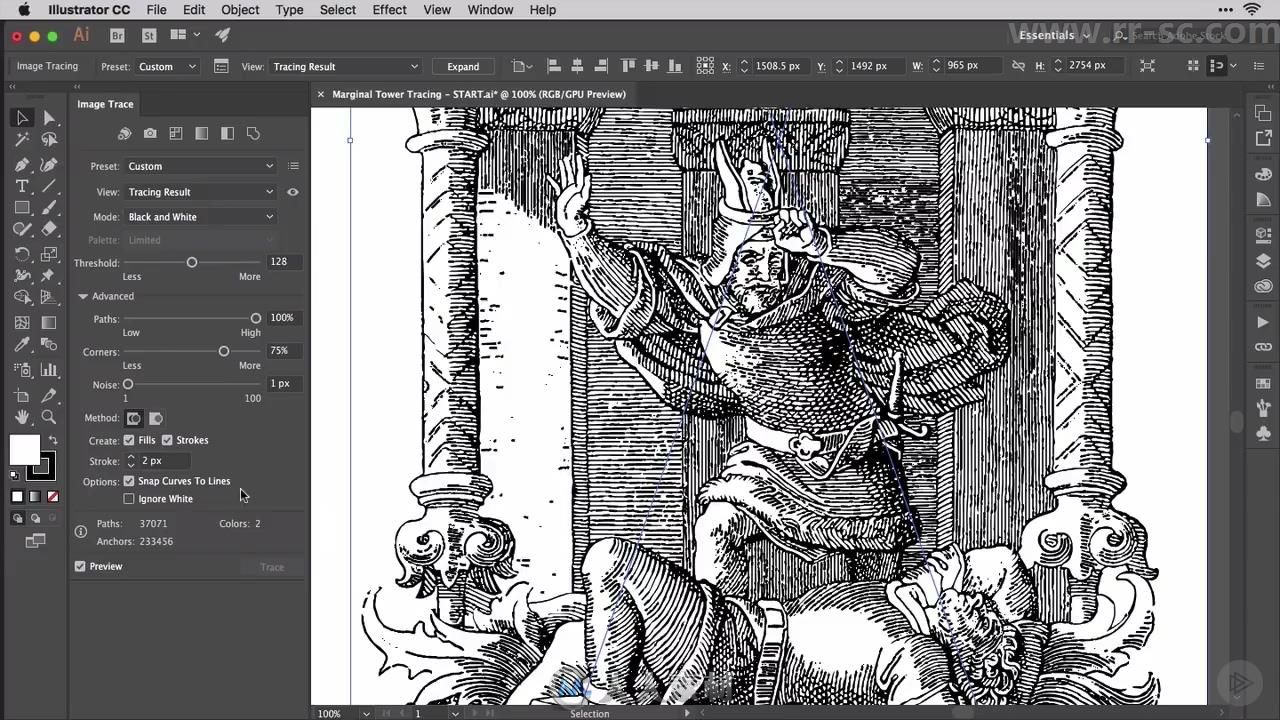Open the View dropdown in Image Trace panel
1280x720 pixels.
[x=200, y=192]
